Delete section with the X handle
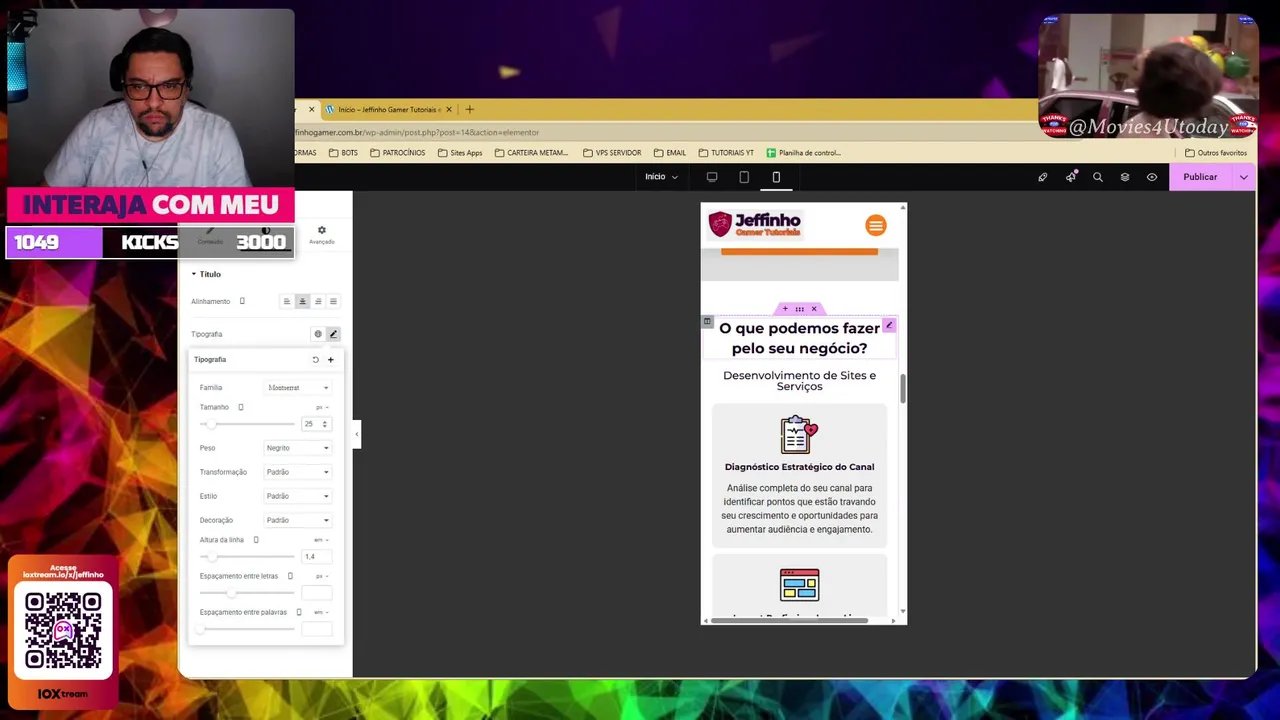The height and width of the screenshot is (720, 1280). (x=814, y=309)
